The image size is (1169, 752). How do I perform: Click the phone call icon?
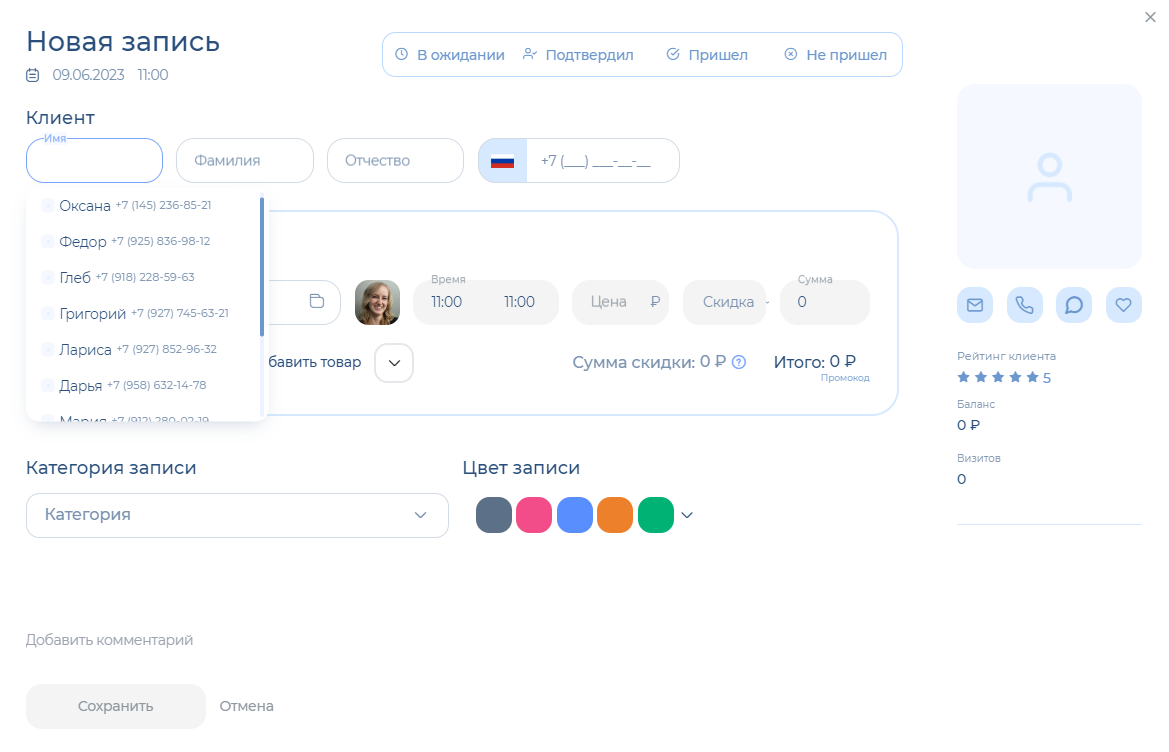pyautogui.click(x=1024, y=305)
